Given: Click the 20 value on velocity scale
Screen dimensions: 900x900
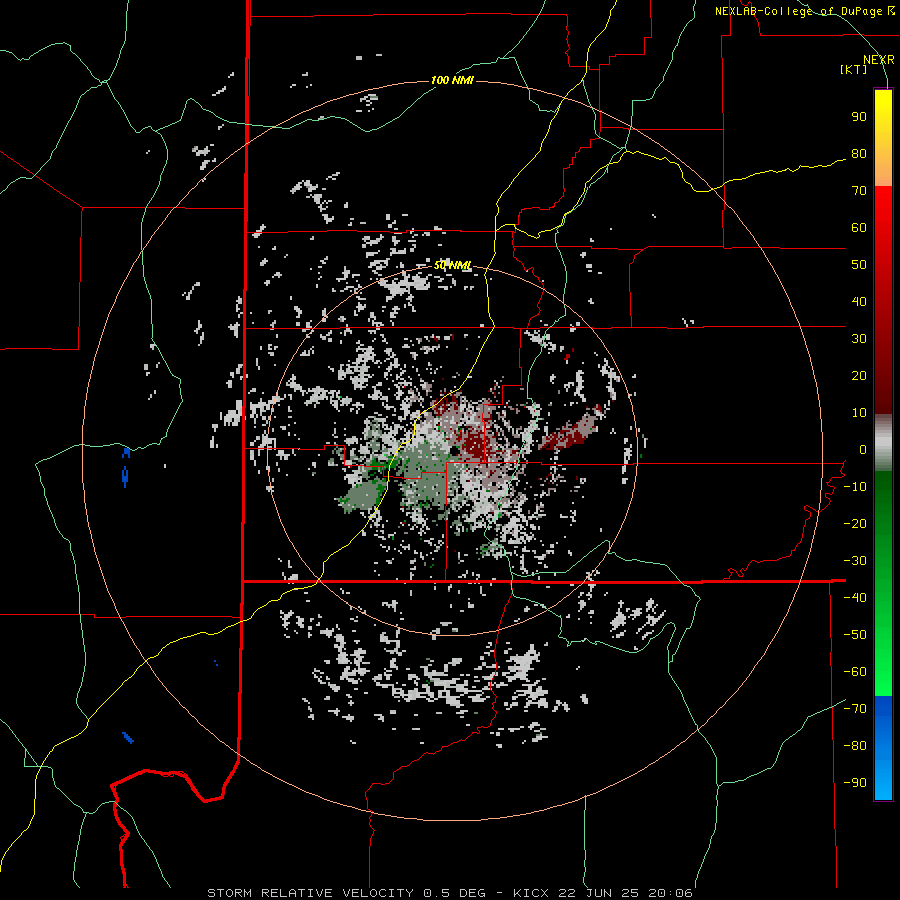Looking at the screenshot, I should pos(859,376).
